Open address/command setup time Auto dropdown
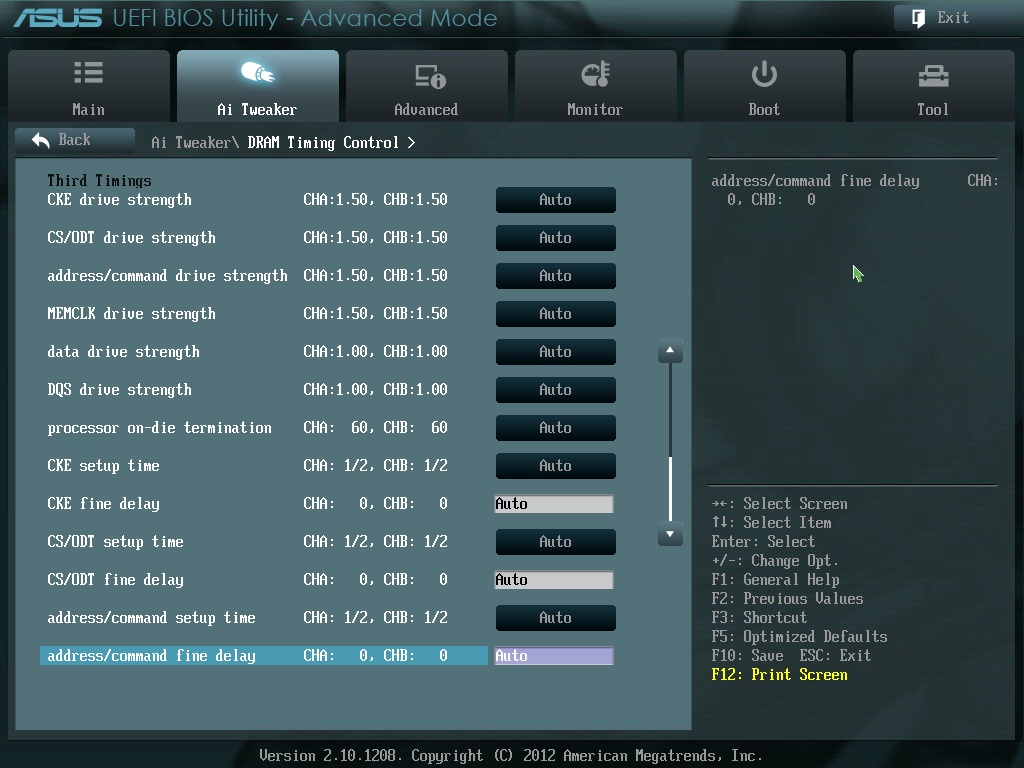 point(556,618)
